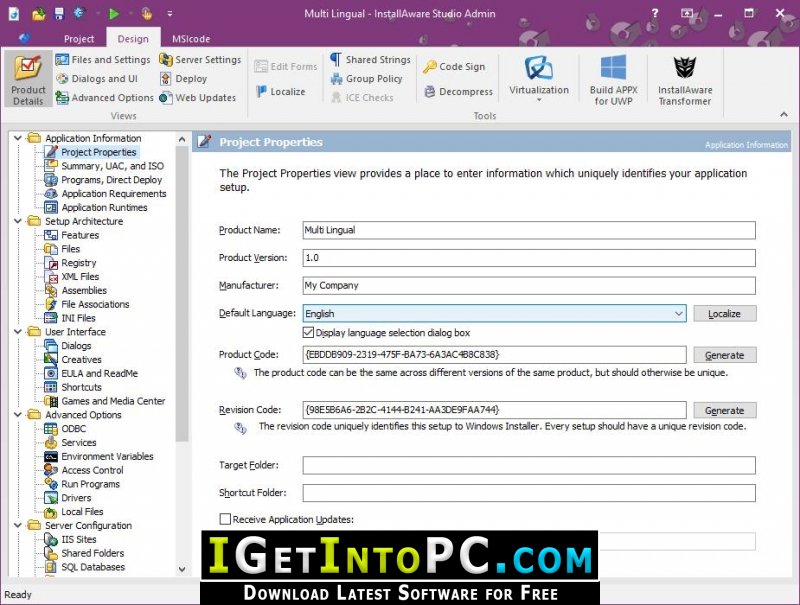Click the Localize ribbon tool
Image resolution: width=800 pixels, height=605 pixels.
pos(281,91)
